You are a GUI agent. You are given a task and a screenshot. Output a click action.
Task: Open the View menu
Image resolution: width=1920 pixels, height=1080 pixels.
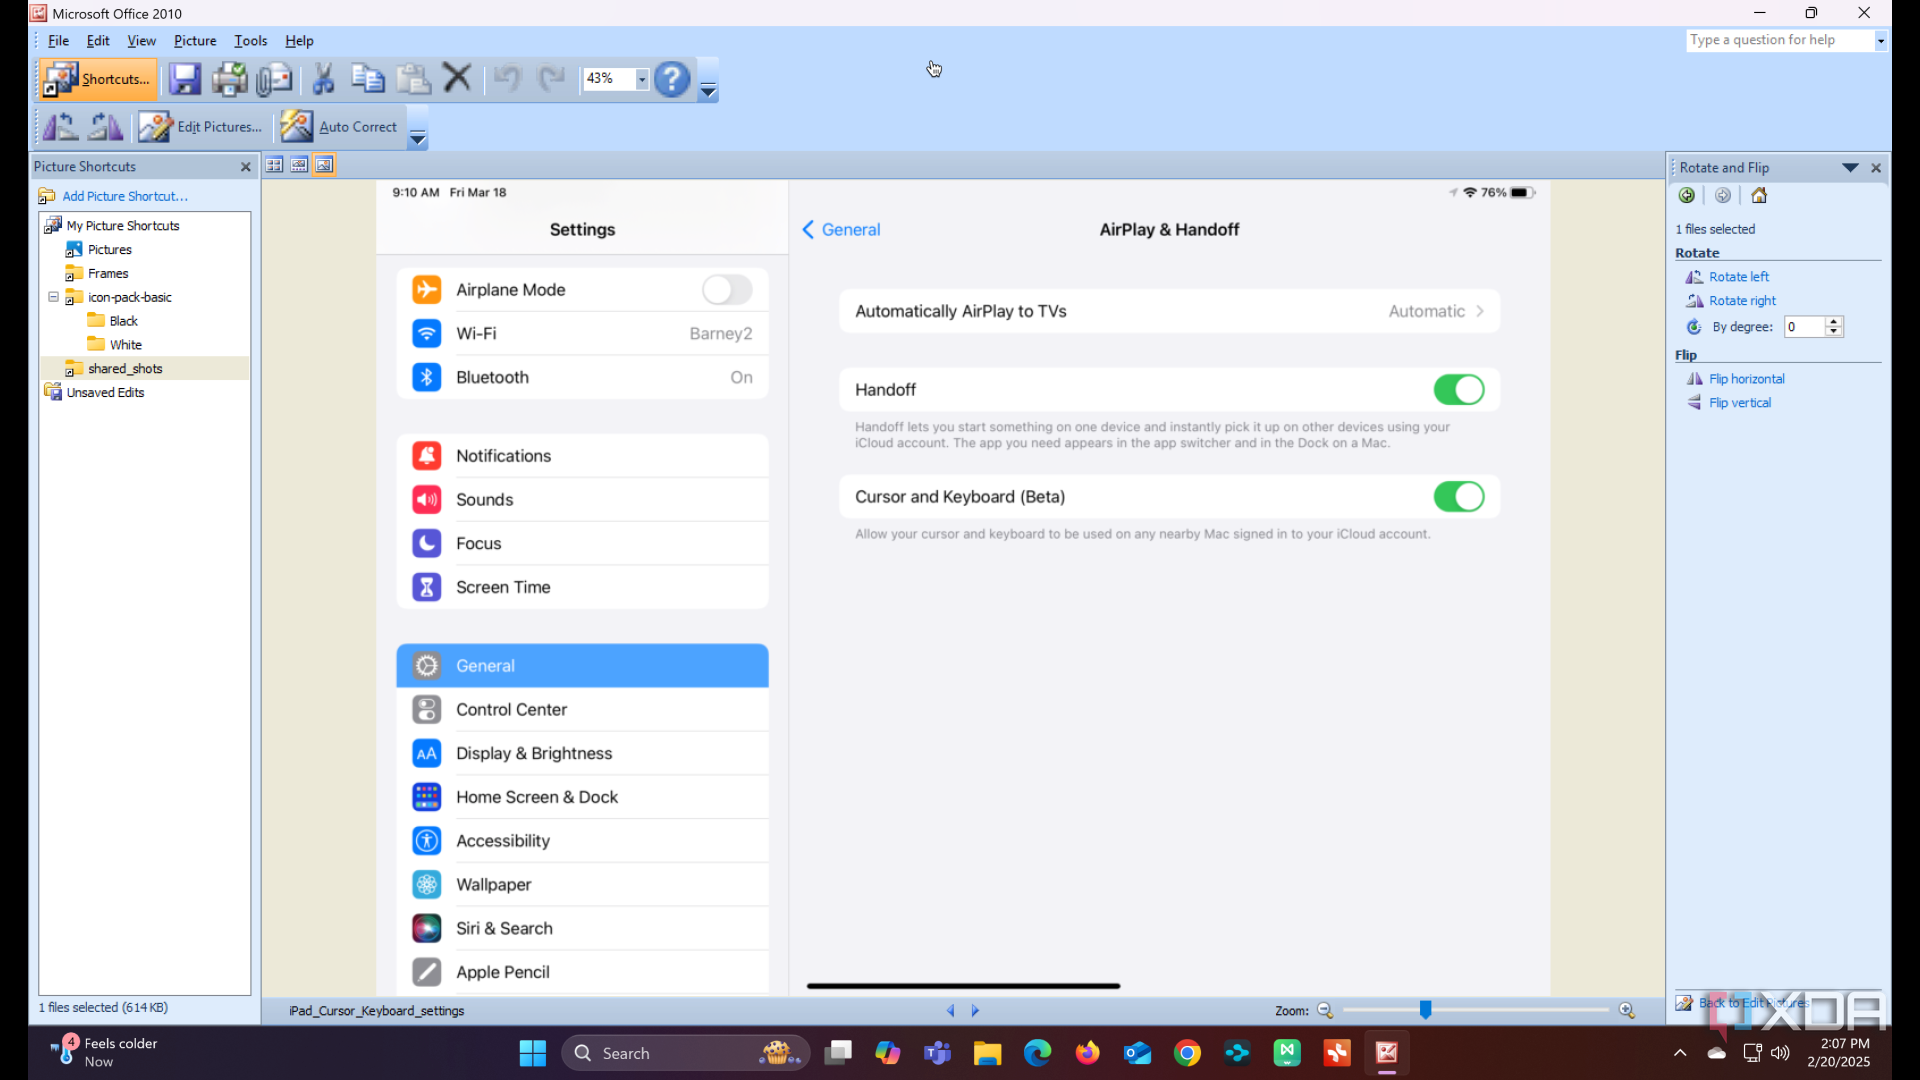coord(142,41)
